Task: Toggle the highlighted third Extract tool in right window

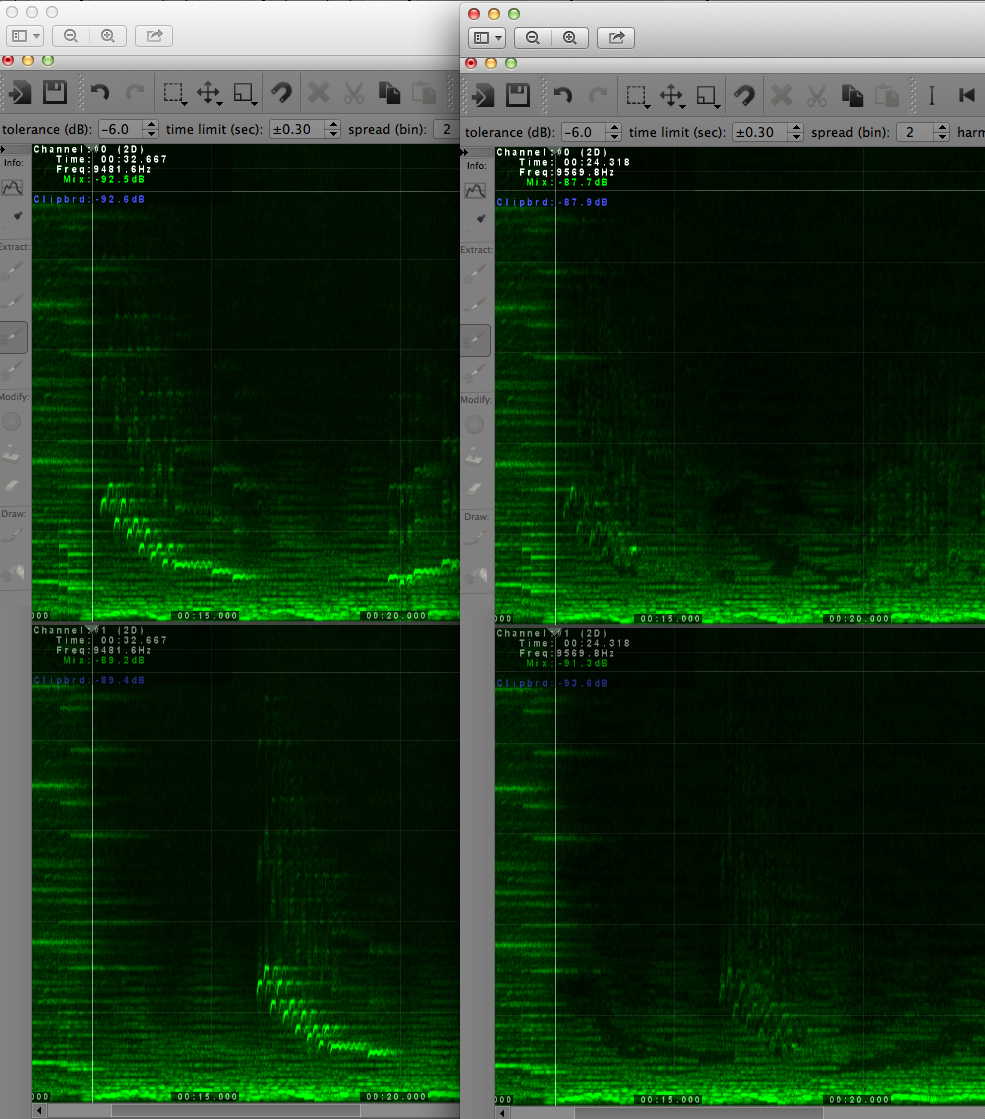Action: coord(476,340)
